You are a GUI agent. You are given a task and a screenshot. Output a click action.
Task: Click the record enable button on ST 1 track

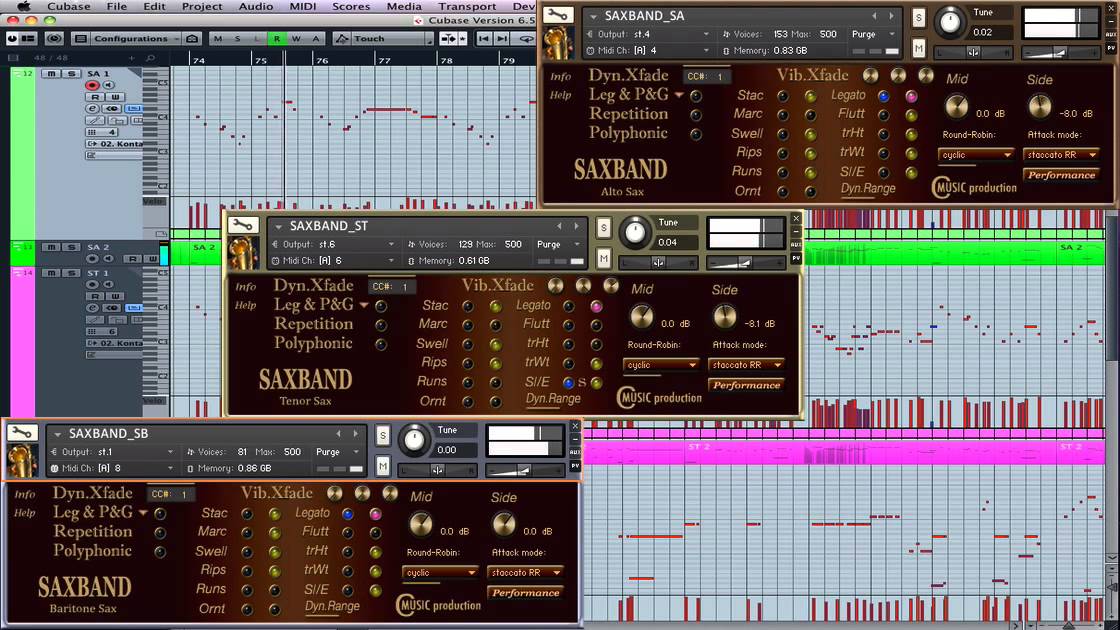pyautogui.click(x=92, y=284)
